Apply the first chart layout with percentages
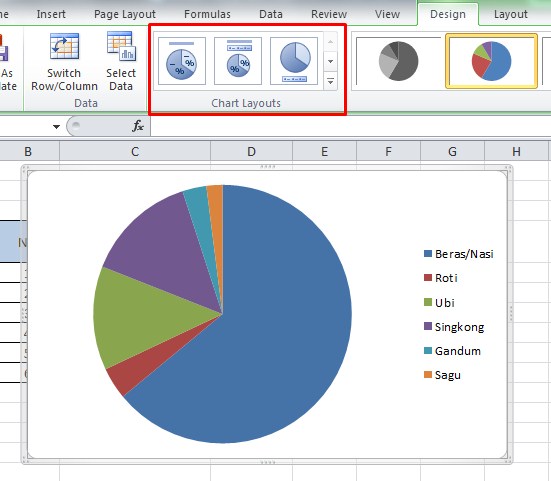This screenshot has width=551, height=481. (182, 61)
